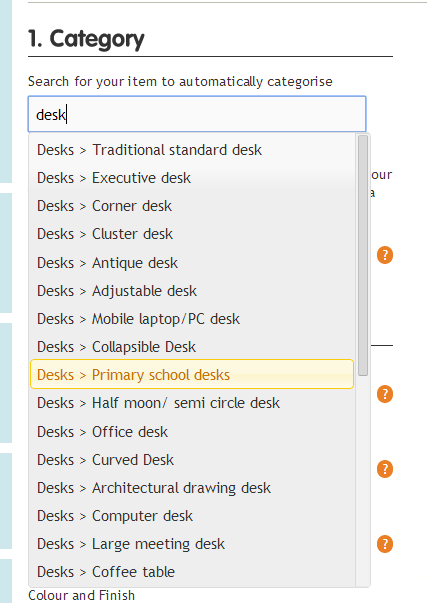Pick 'Mobile laptop/PC desk' option
427x603 pixels.
click(x=192, y=319)
